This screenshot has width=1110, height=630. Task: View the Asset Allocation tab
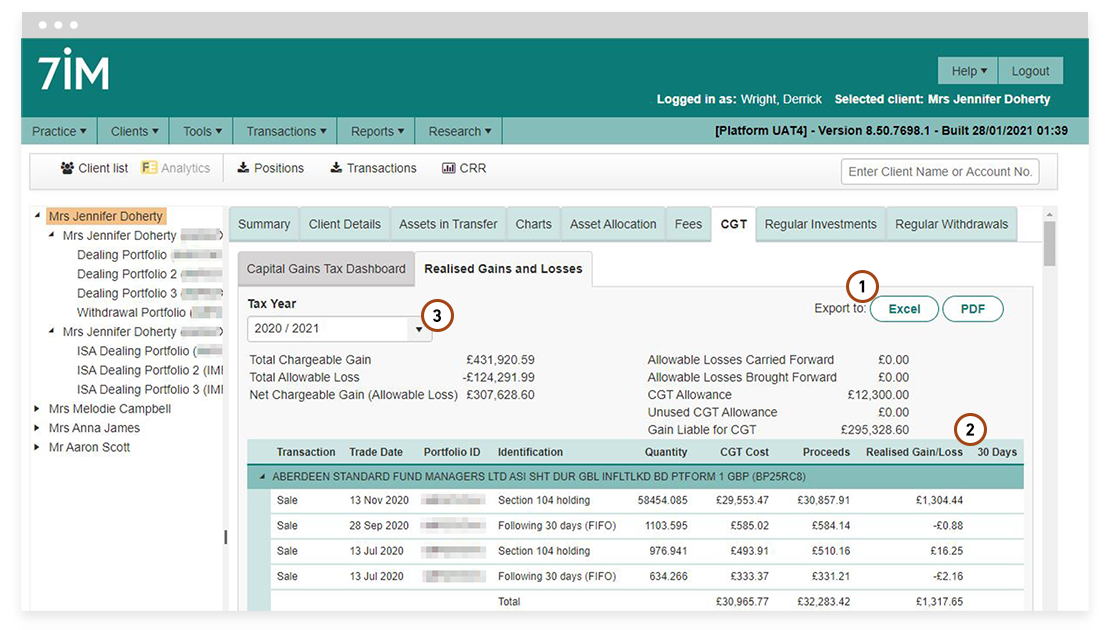(613, 224)
